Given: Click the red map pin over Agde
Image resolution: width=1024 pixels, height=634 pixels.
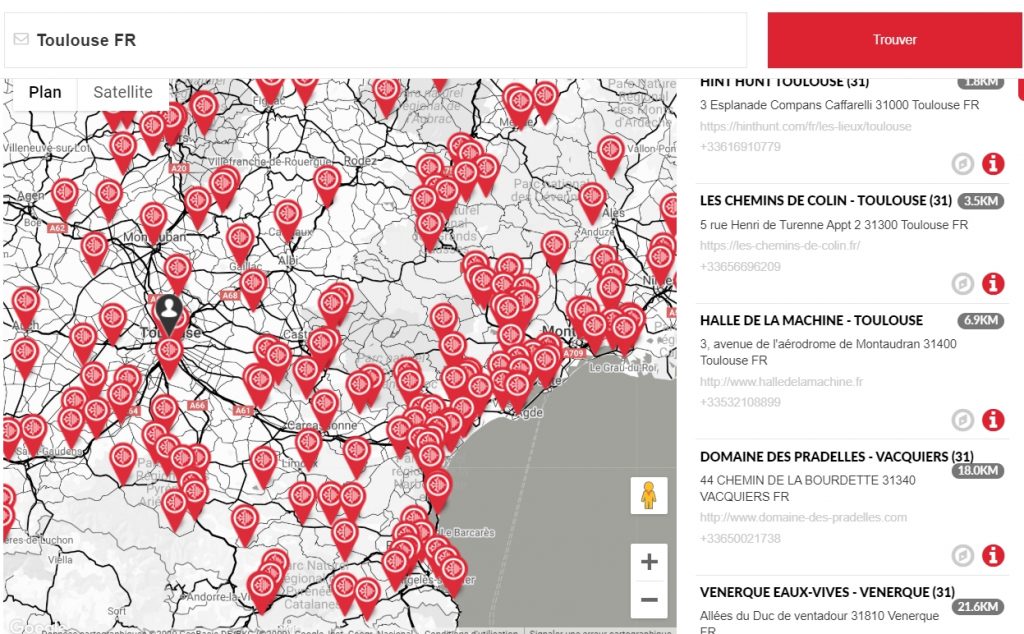Looking at the screenshot, I should click(x=517, y=392).
